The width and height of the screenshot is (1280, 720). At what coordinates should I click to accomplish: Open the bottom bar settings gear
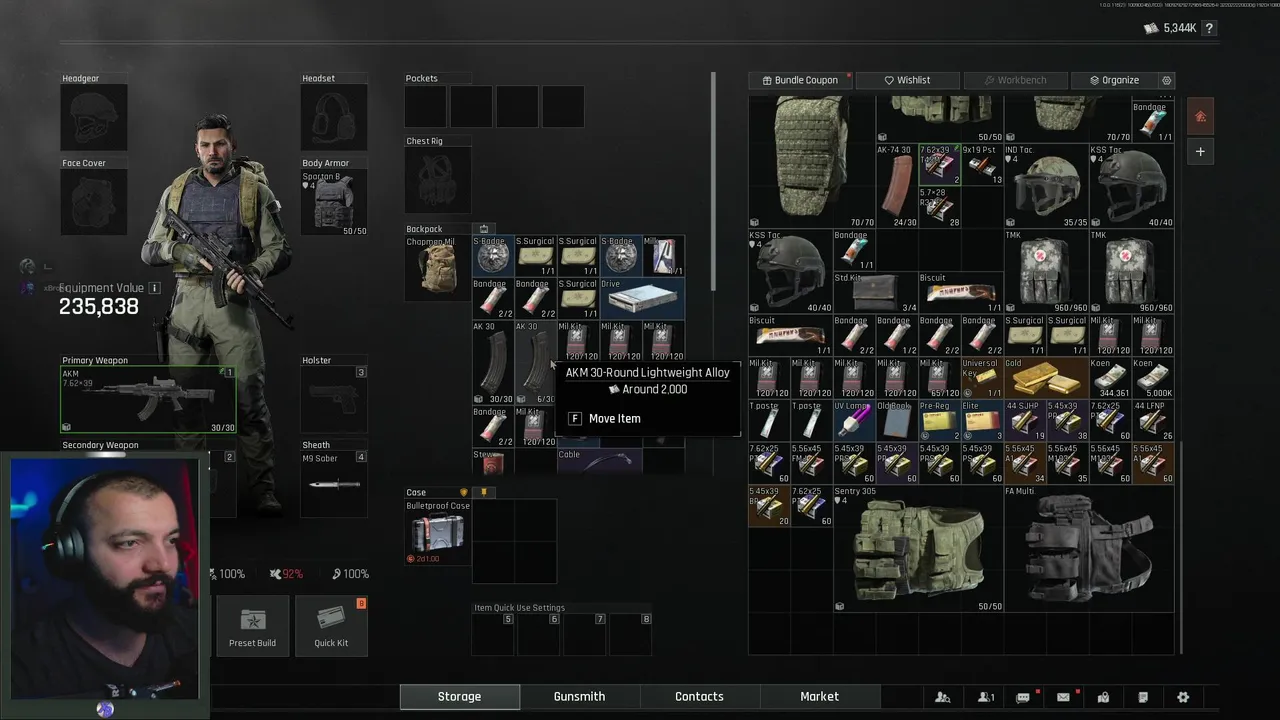point(1183,697)
